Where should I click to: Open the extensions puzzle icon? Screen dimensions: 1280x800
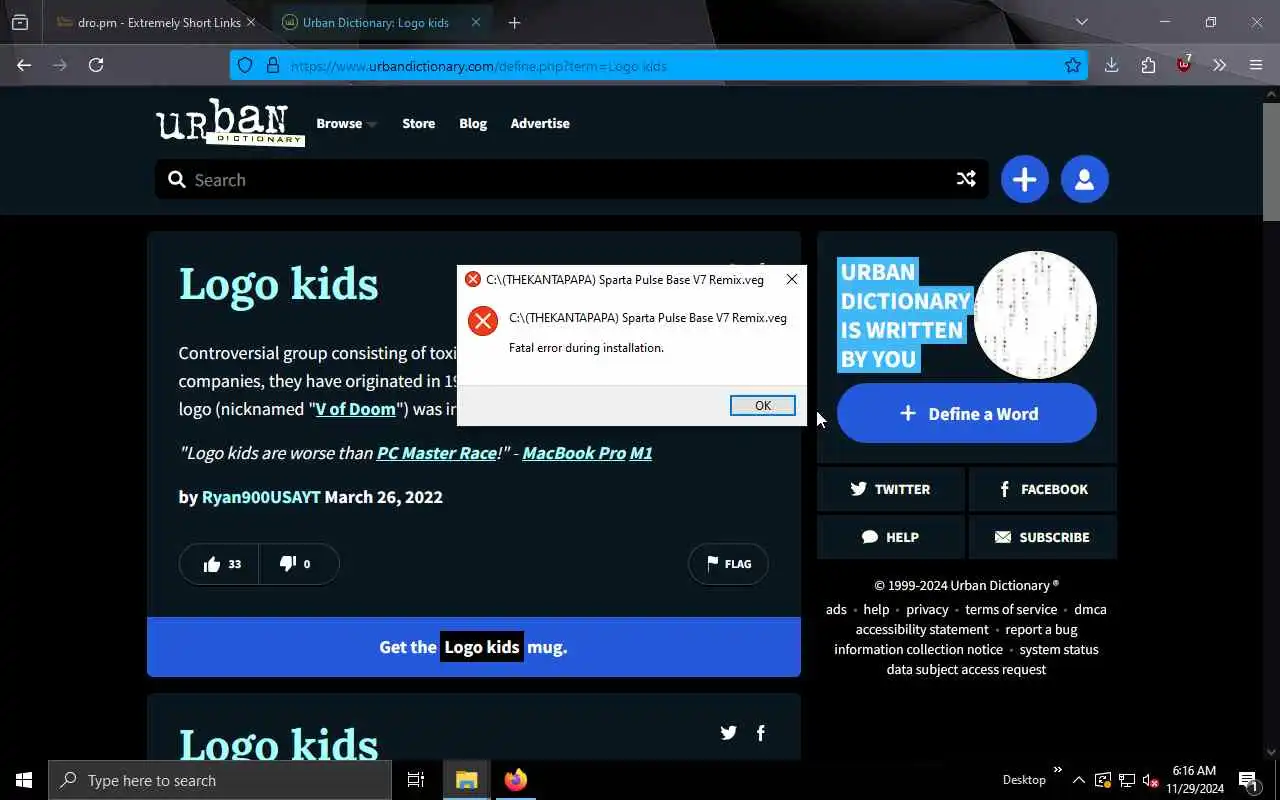[x=1148, y=65]
